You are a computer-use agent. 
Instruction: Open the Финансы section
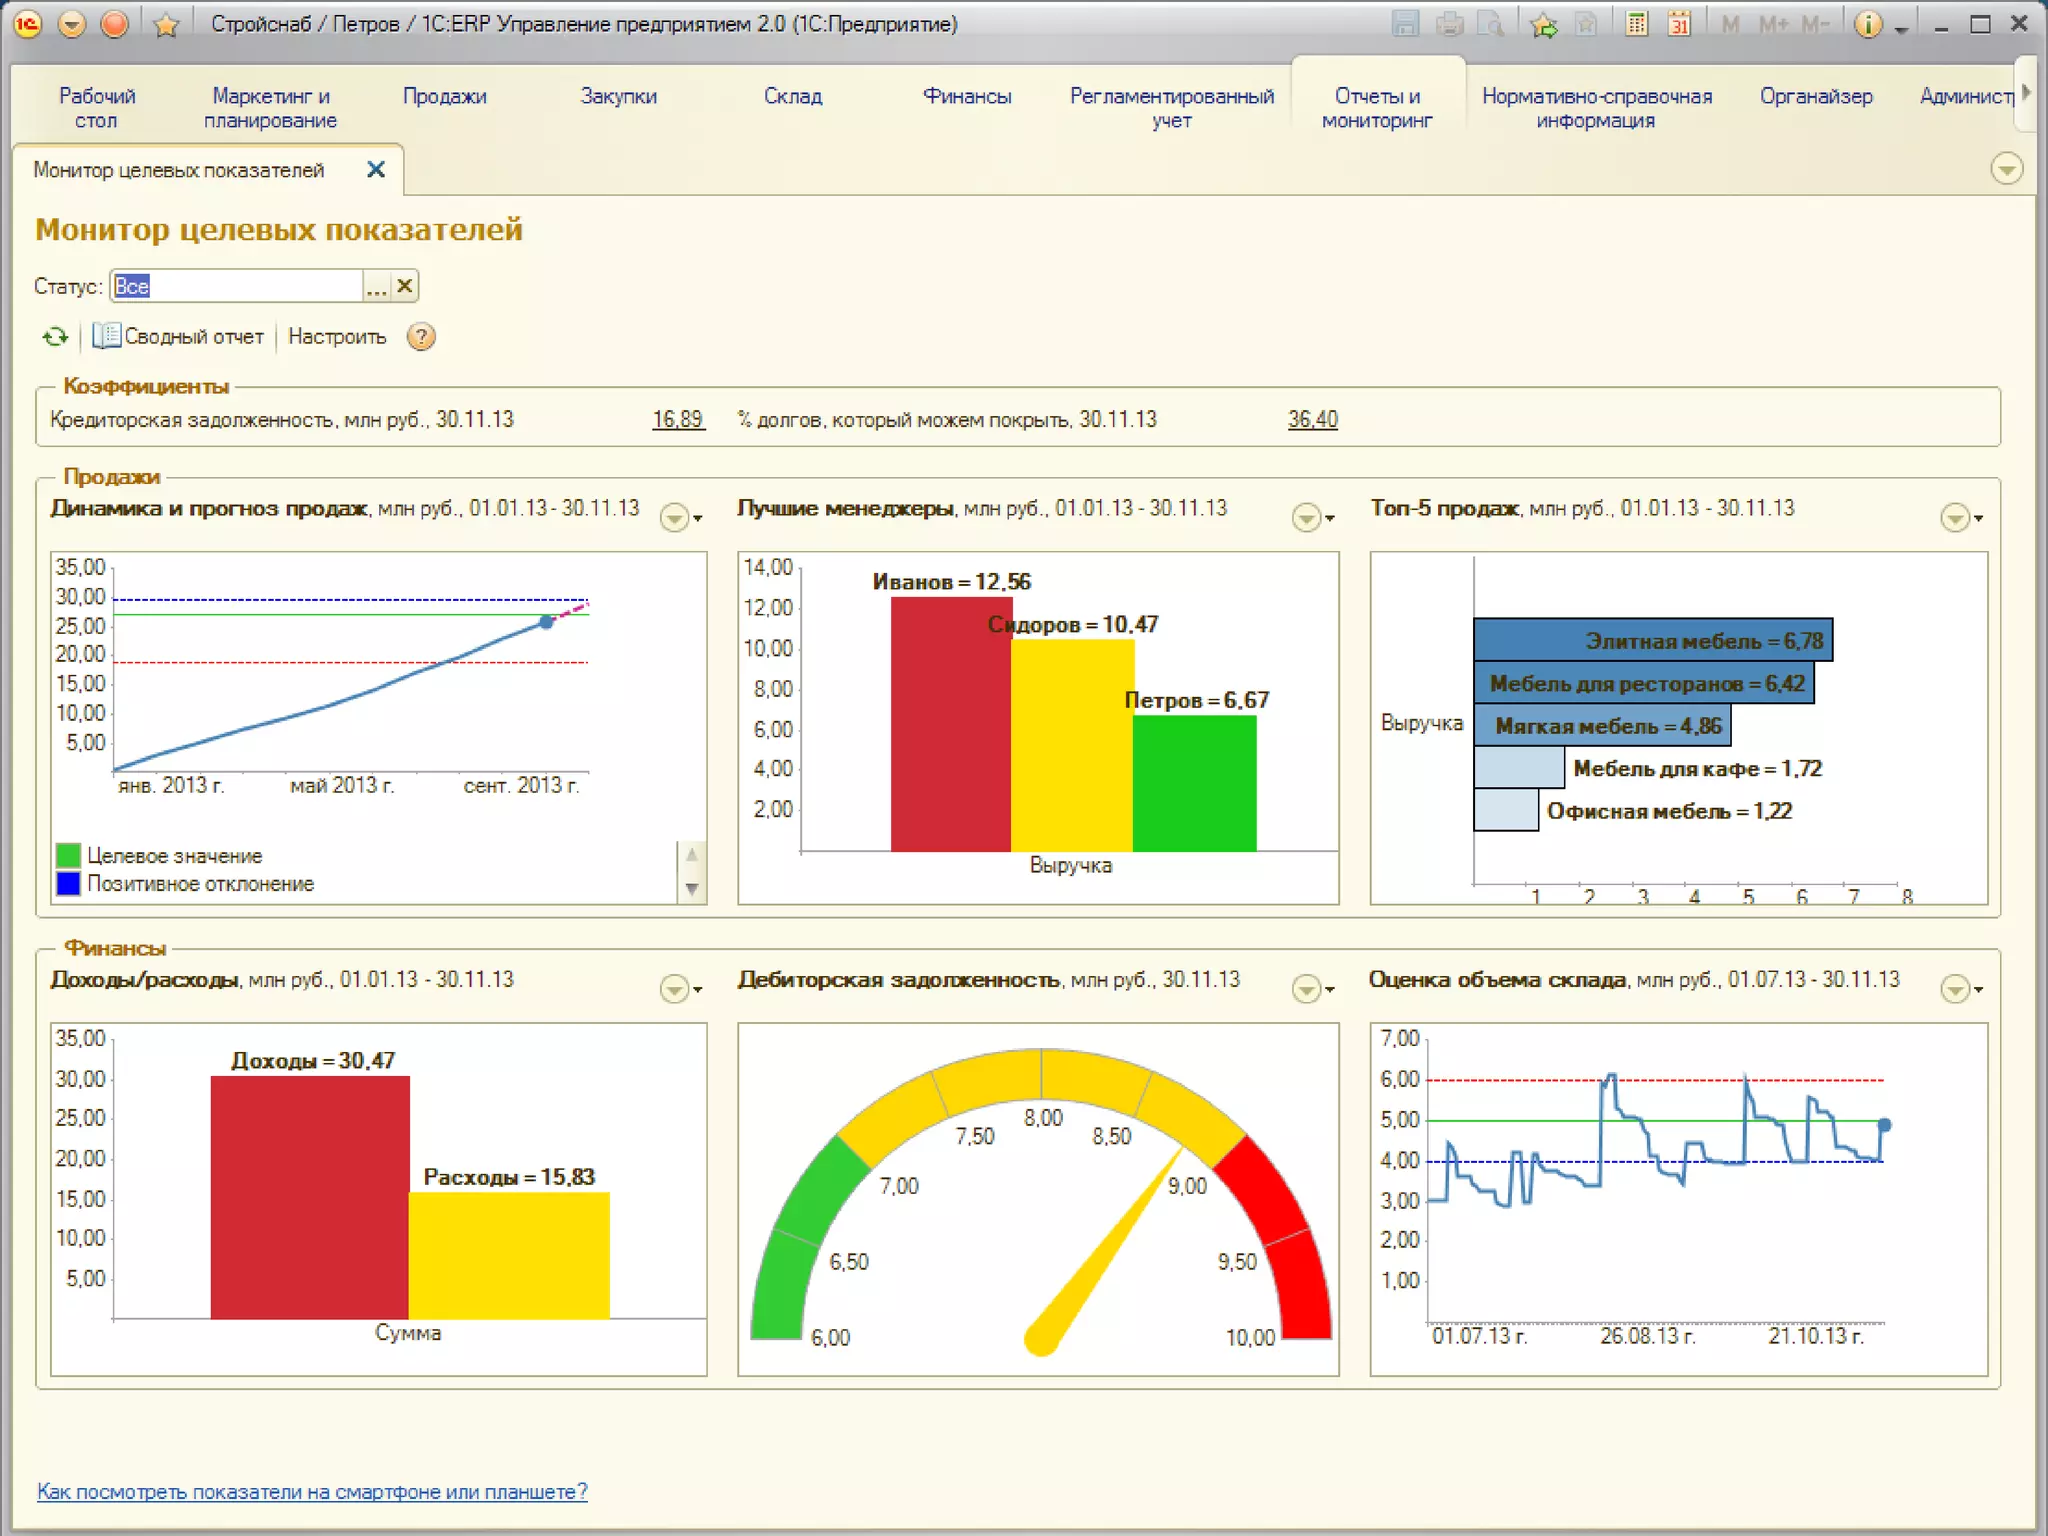coord(966,96)
